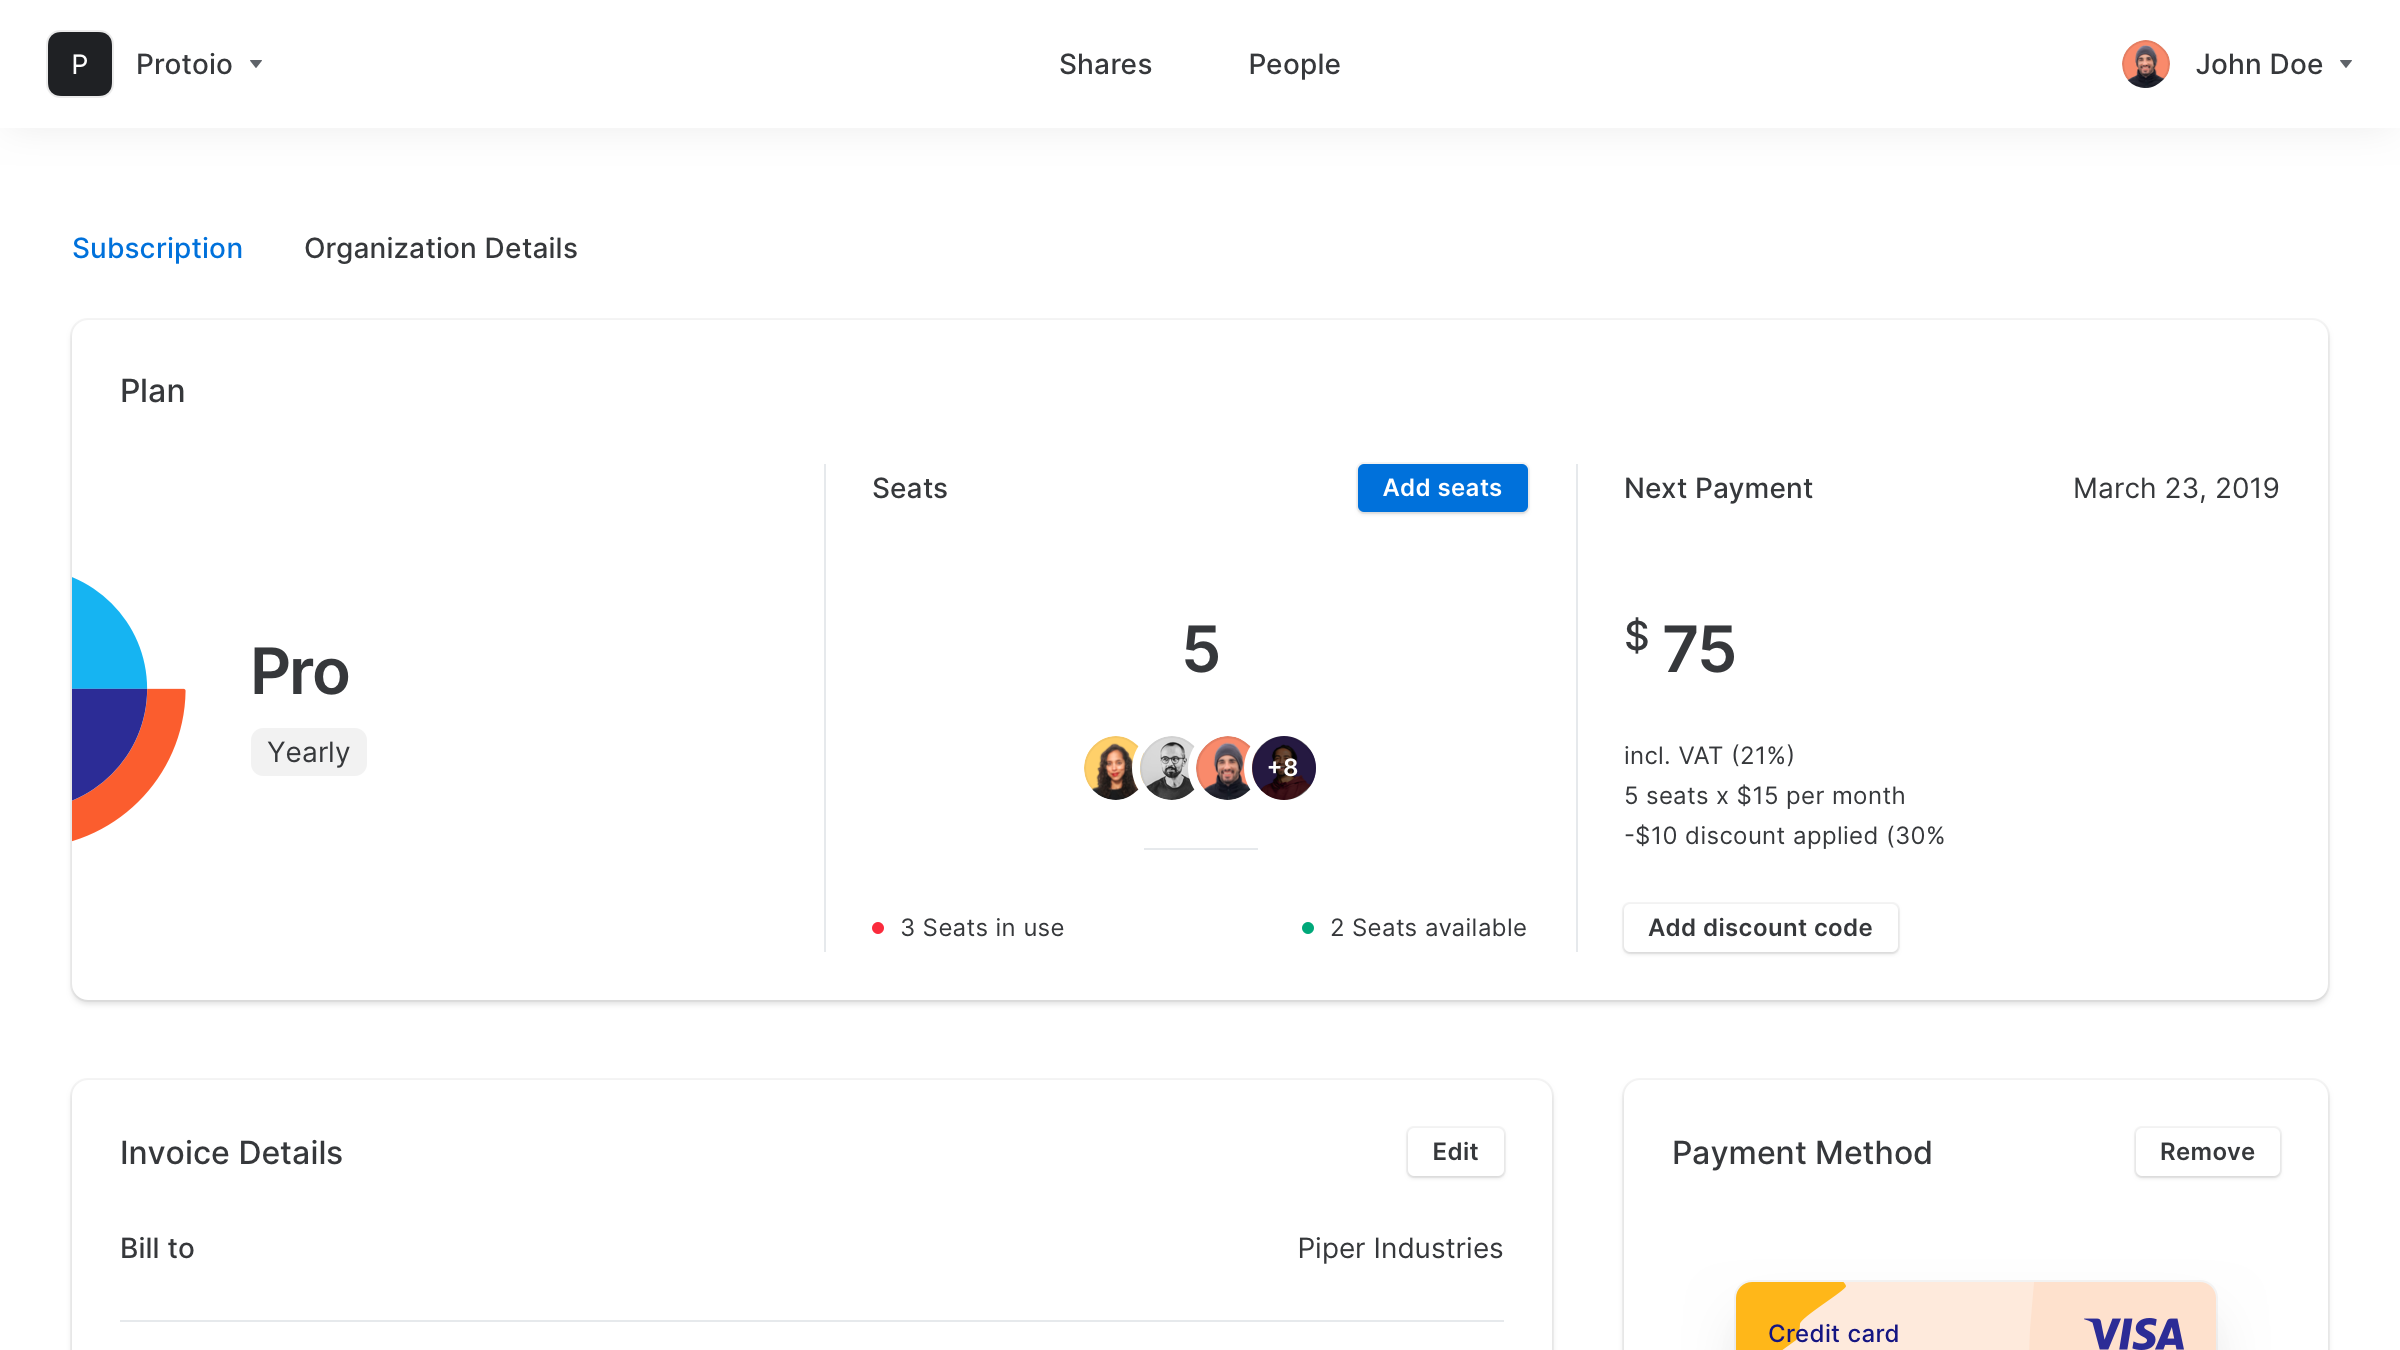Click the Visa logo on credit card
Image resolution: width=2400 pixels, height=1350 pixels.
tap(2135, 1333)
